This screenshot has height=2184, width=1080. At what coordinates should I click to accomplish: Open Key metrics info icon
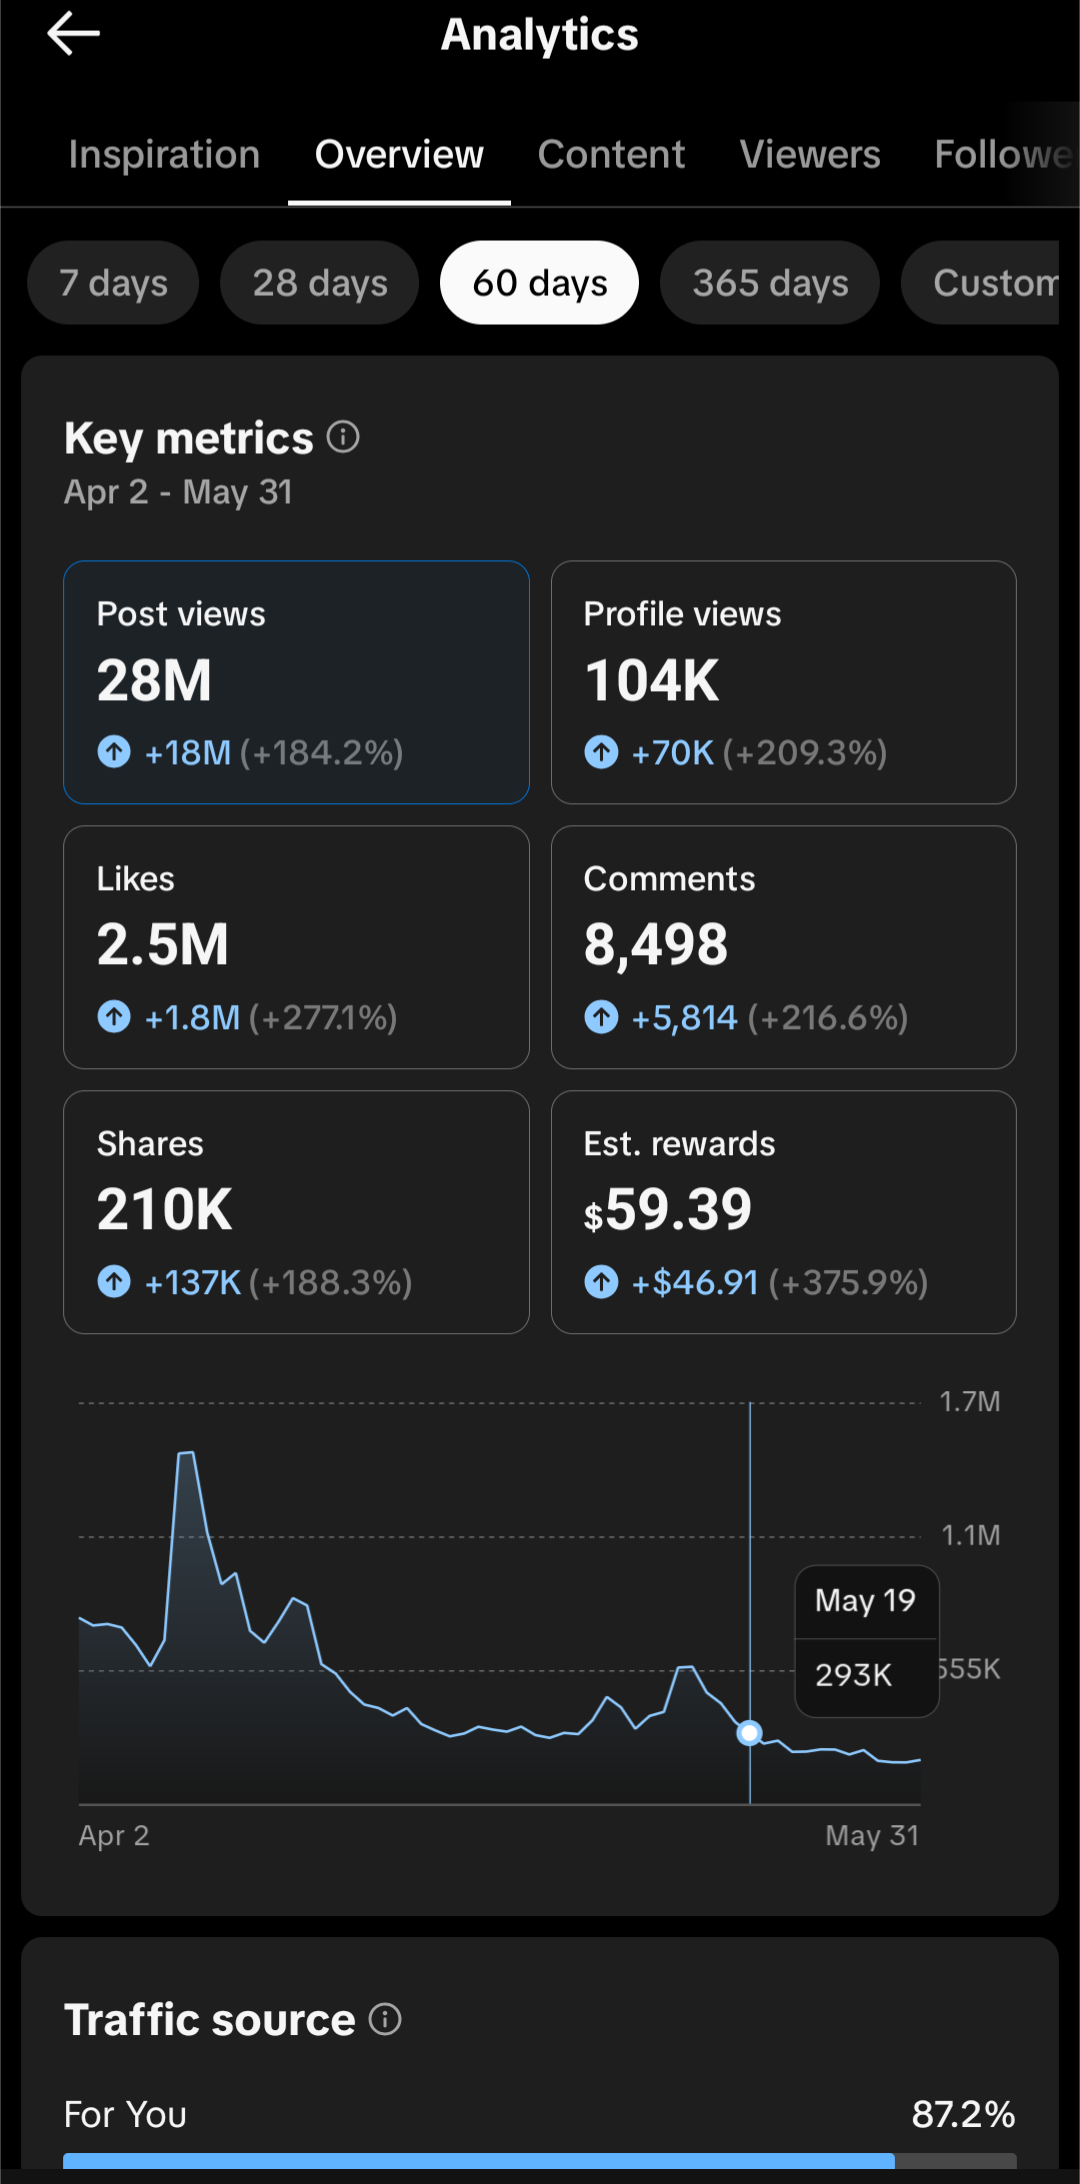pos(343,437)
